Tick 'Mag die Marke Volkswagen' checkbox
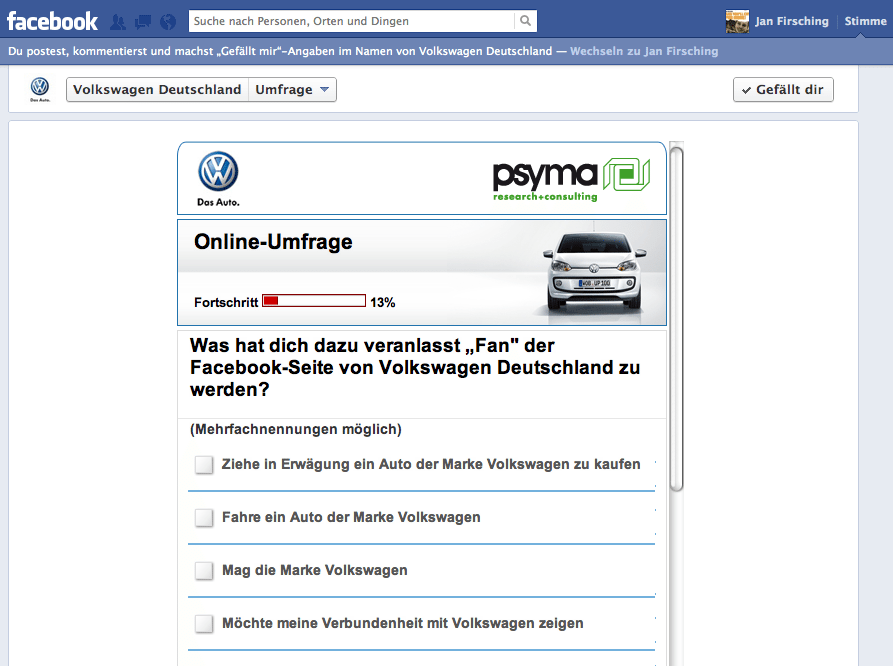The width and height of the screenshot is (893, 666). click(203, 571)
